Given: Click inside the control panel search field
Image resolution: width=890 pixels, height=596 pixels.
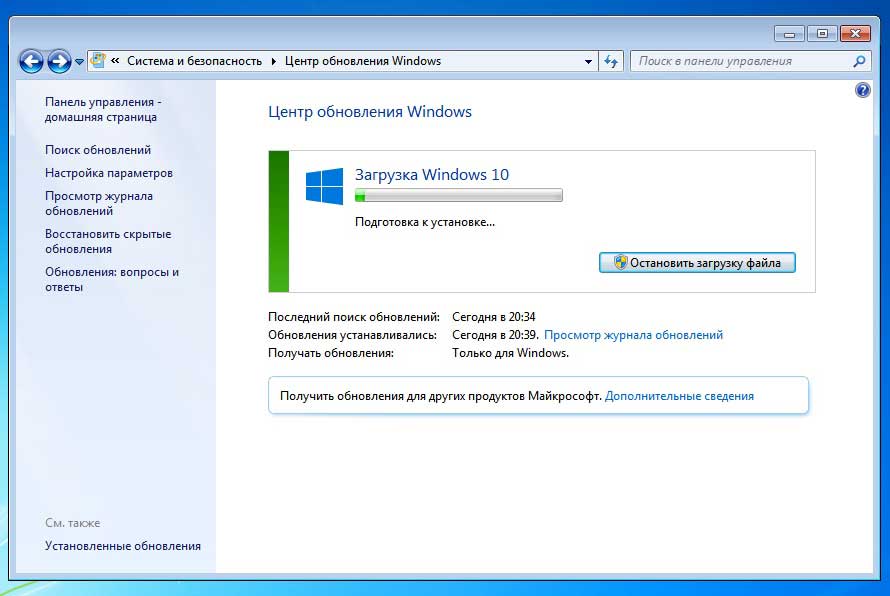Looking at the screenshot, I should 740,61.
